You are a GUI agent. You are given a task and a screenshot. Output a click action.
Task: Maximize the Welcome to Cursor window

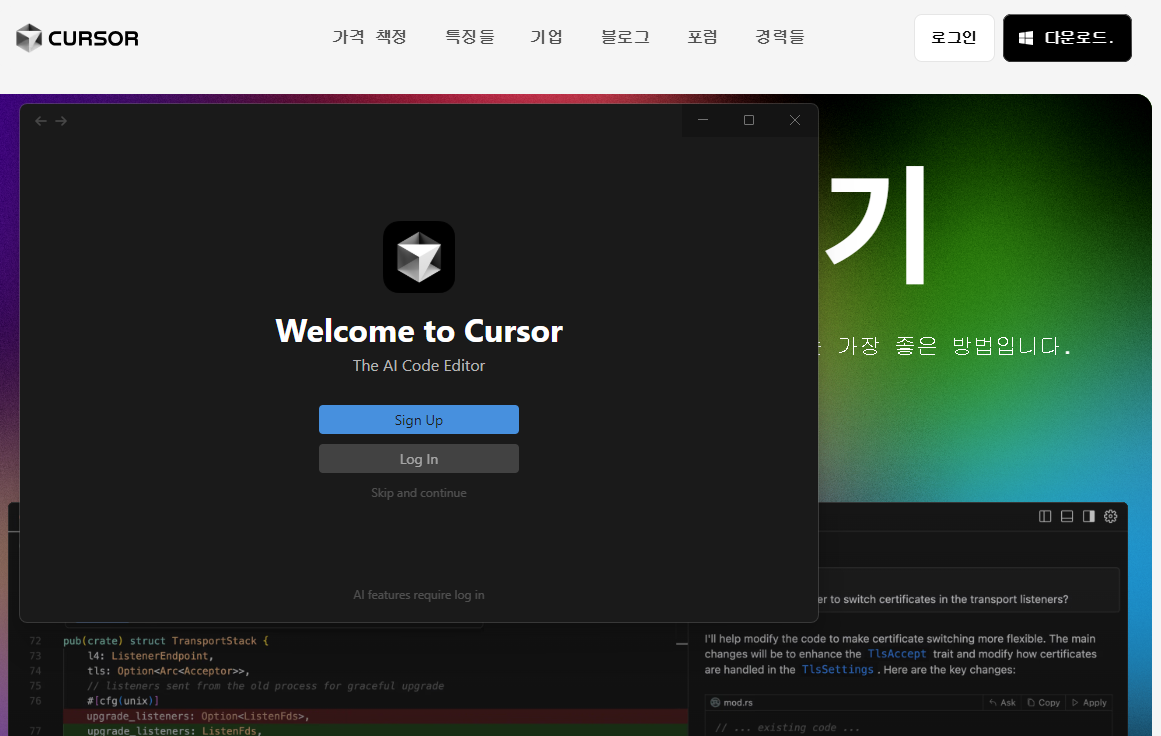point(749,120)
